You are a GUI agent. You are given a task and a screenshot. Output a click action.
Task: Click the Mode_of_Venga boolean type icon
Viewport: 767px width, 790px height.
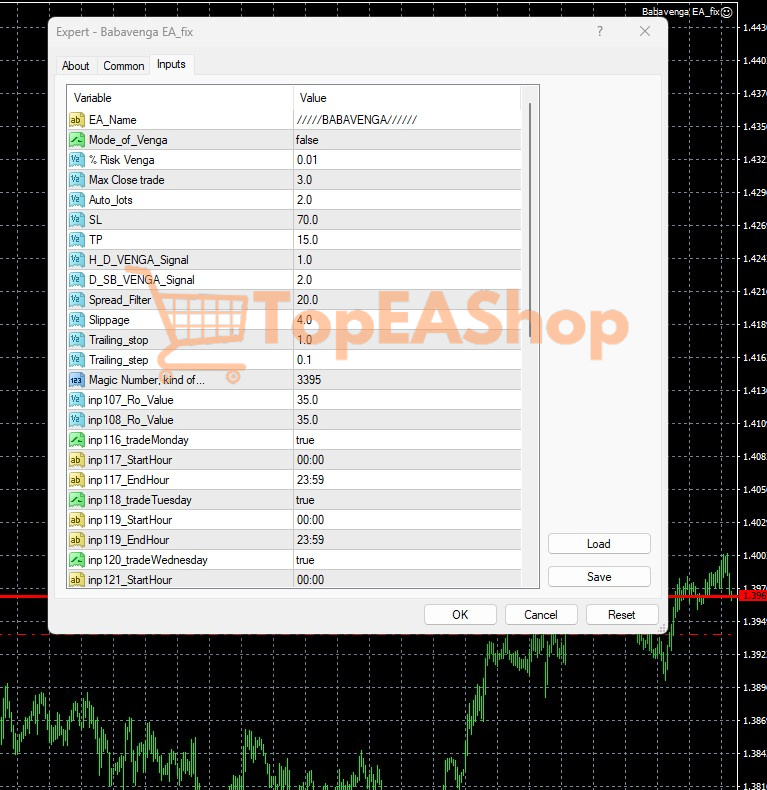tap(77, 140)
